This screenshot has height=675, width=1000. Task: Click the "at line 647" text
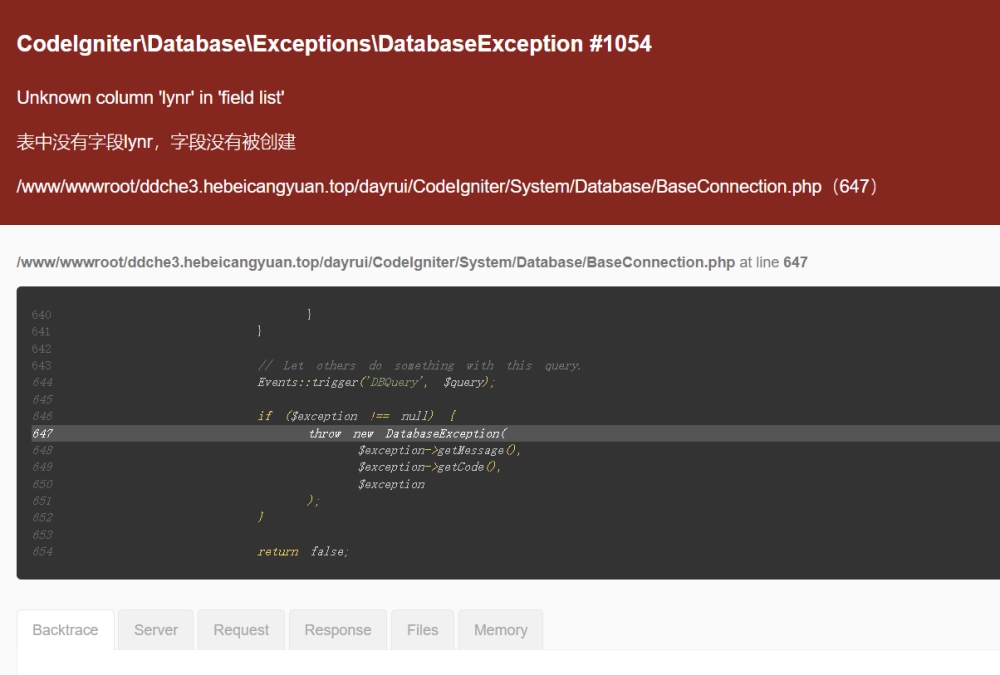click(x=774, y=262)
